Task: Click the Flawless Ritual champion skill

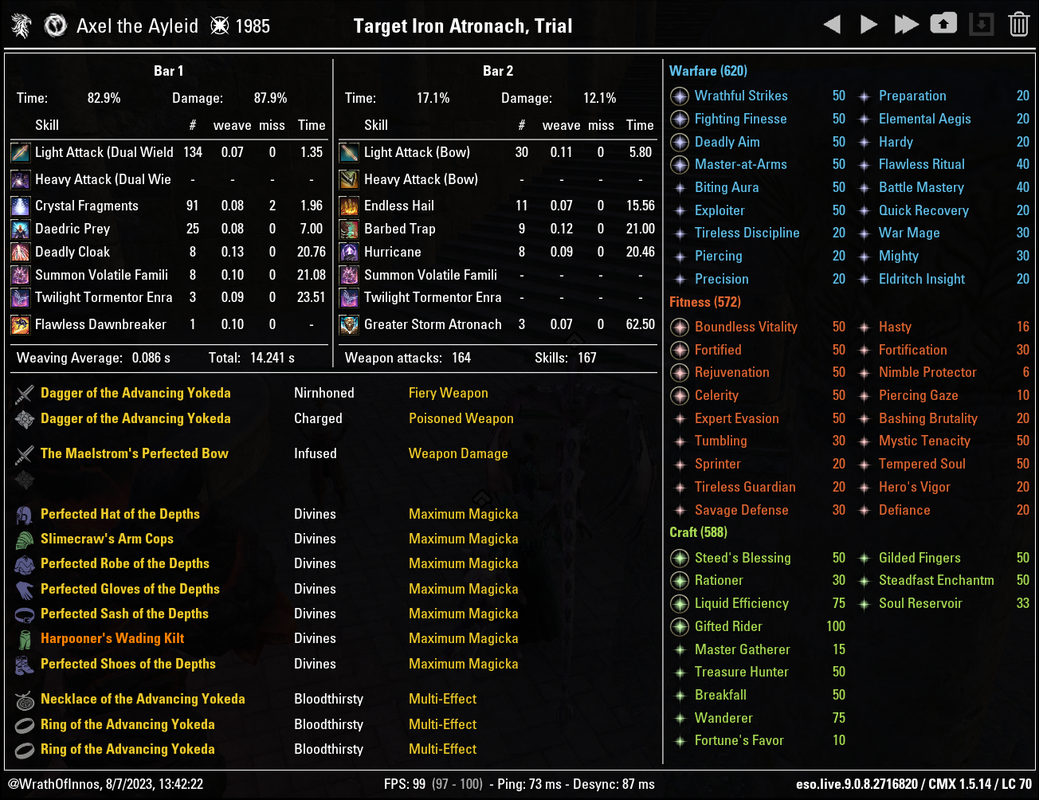Action: (921, 164)
